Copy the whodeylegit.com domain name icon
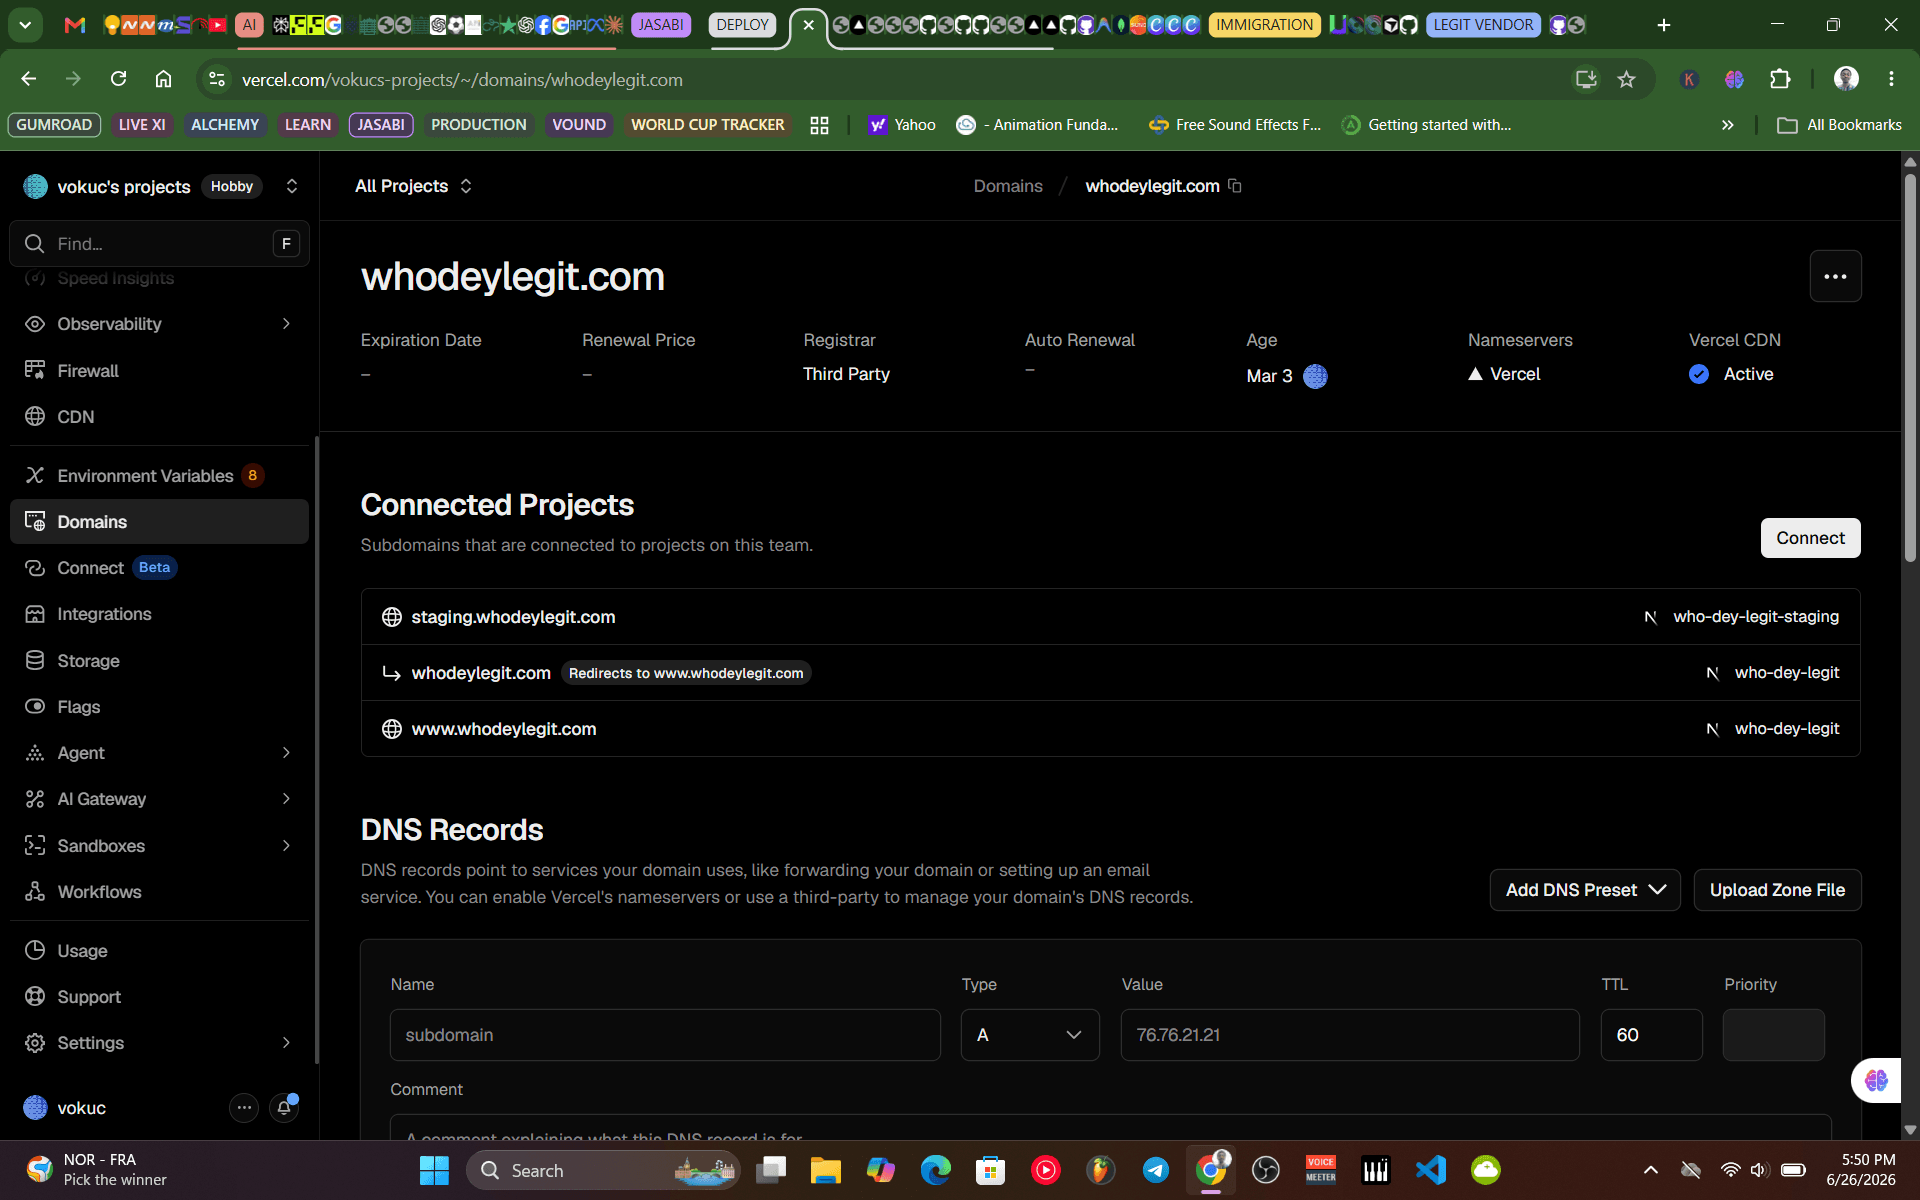Screen dimensions: 1920x1200 tap(1235, 186)
